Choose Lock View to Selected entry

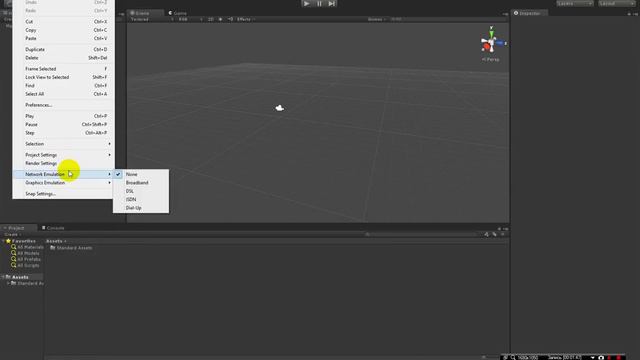63,77
